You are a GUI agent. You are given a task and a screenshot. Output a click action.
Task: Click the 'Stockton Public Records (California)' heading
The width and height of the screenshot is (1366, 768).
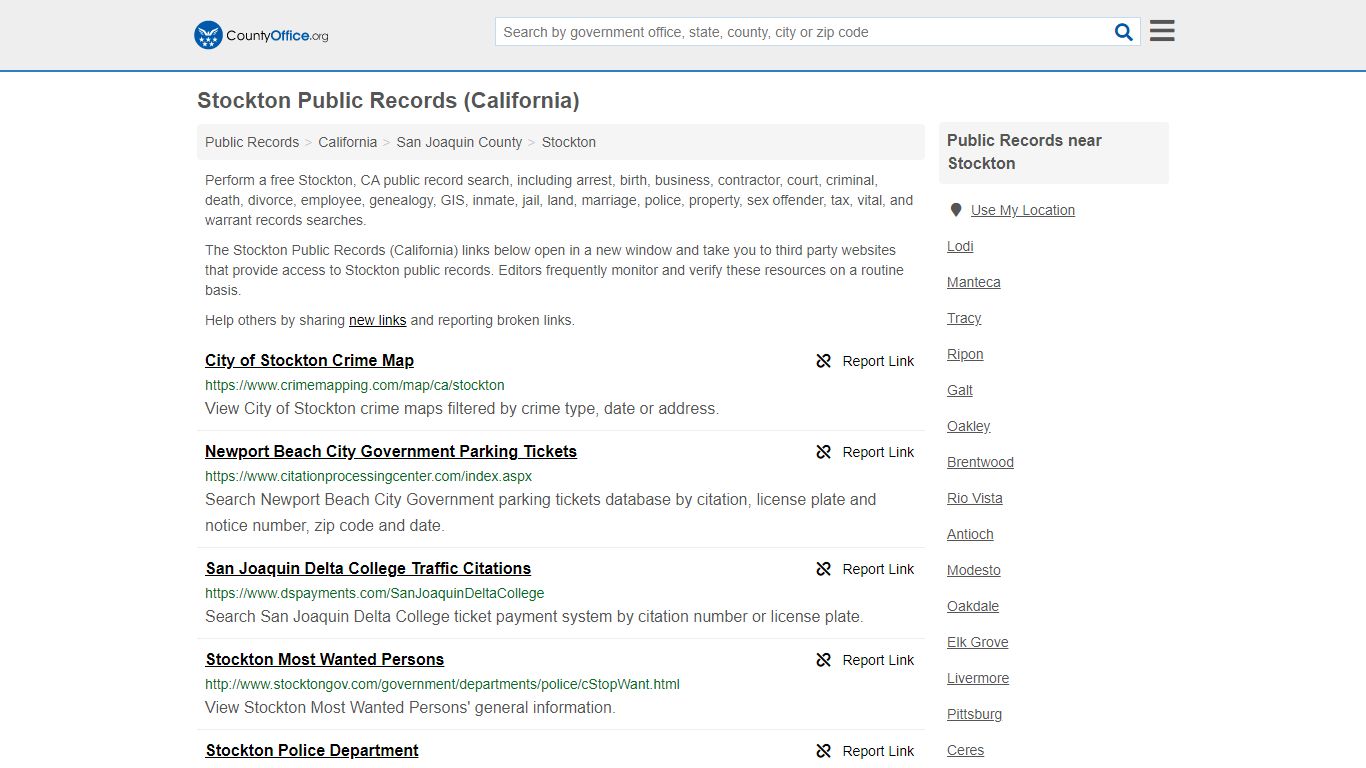coord(388,100)
